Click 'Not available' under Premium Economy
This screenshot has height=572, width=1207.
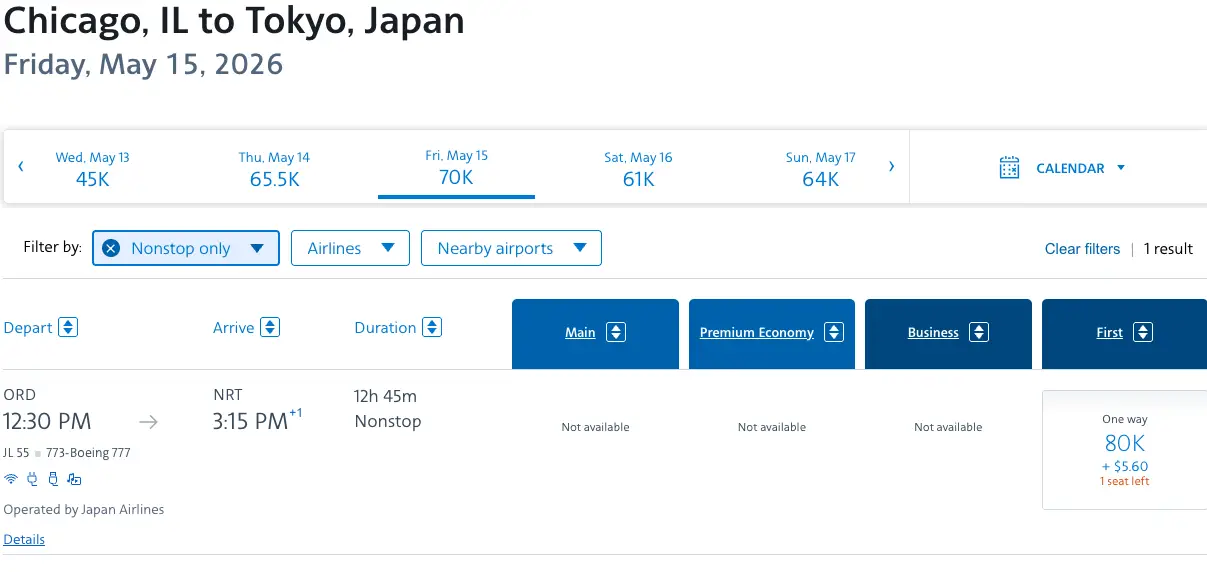[x=772, y=427]
